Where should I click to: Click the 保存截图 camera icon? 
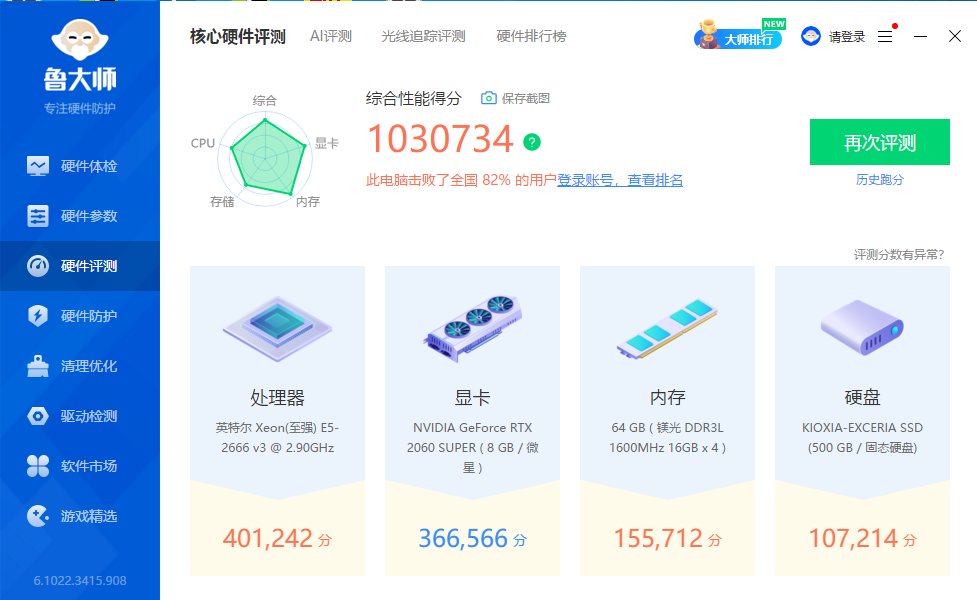point(488,98)
